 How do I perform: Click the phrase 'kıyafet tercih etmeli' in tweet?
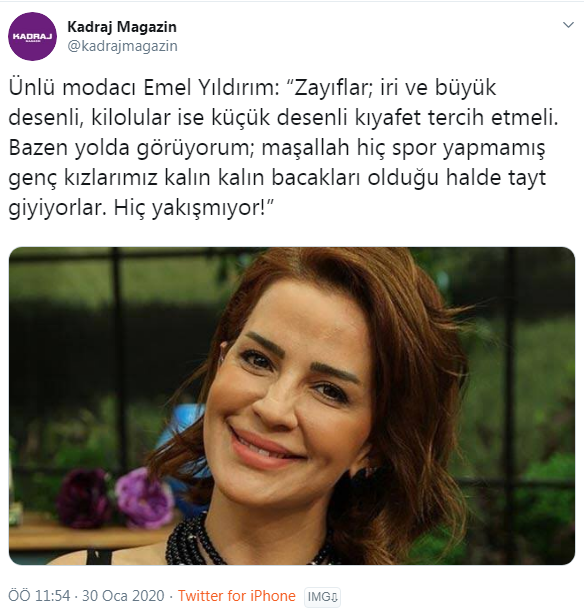[456, 118]
